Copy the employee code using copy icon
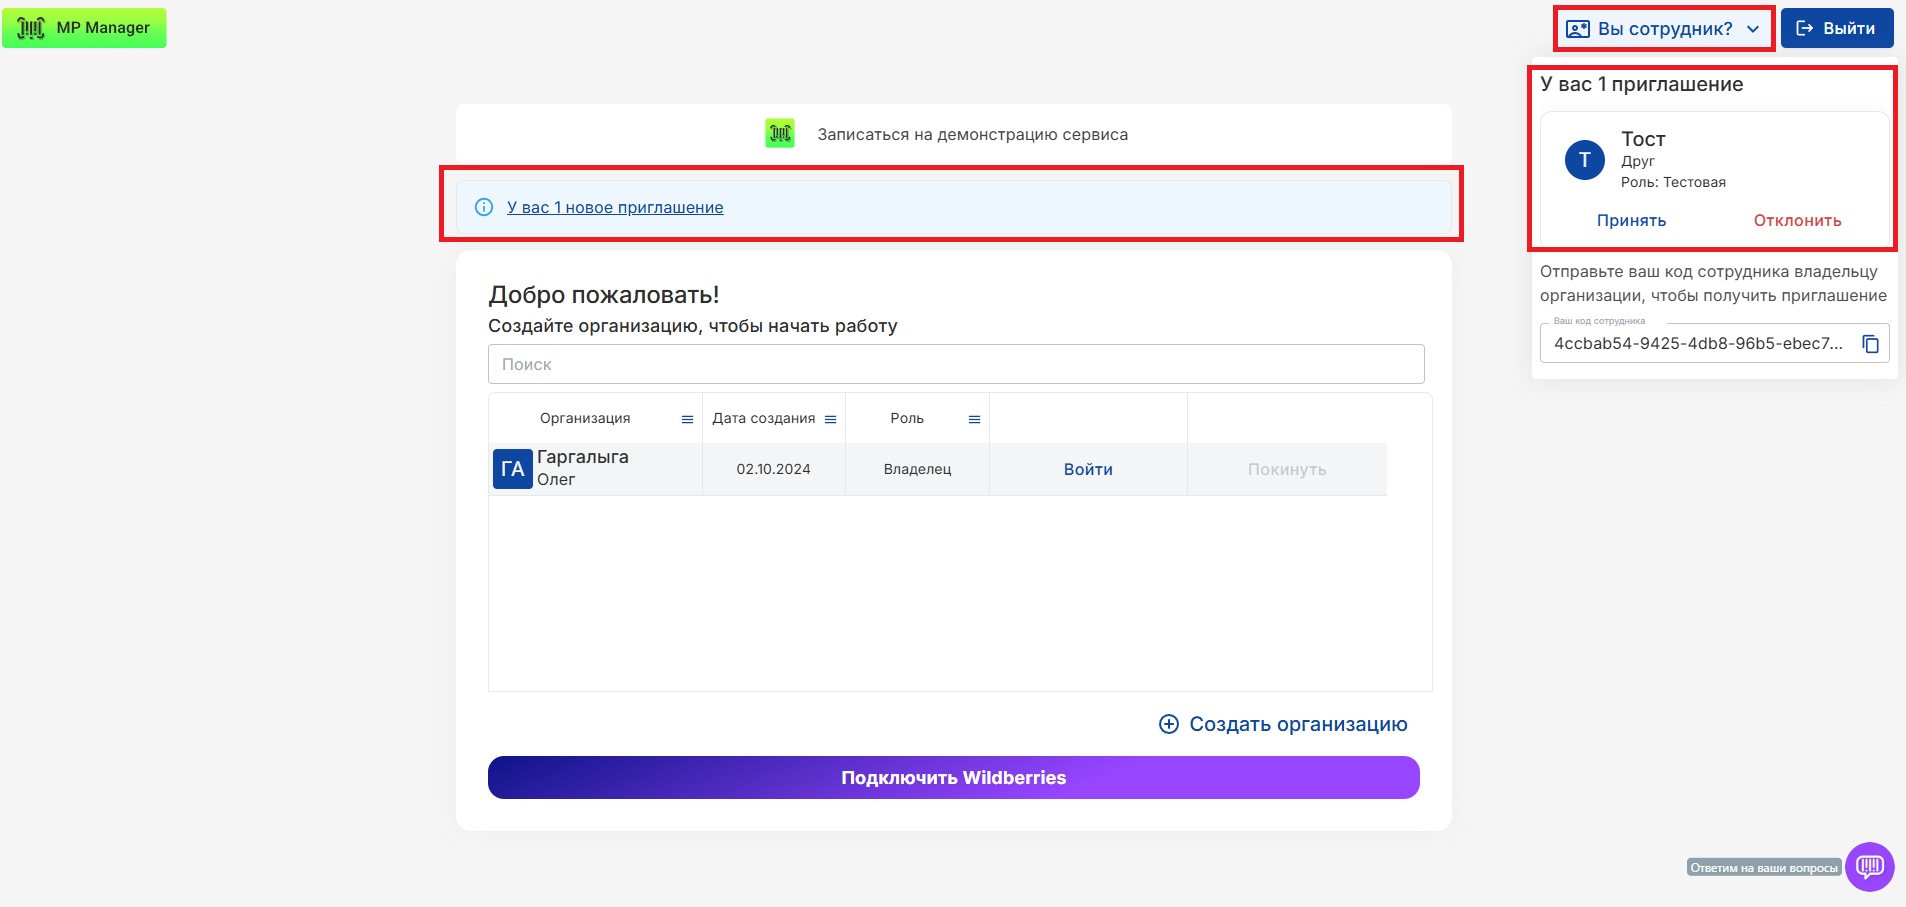 pos(1870,344)
